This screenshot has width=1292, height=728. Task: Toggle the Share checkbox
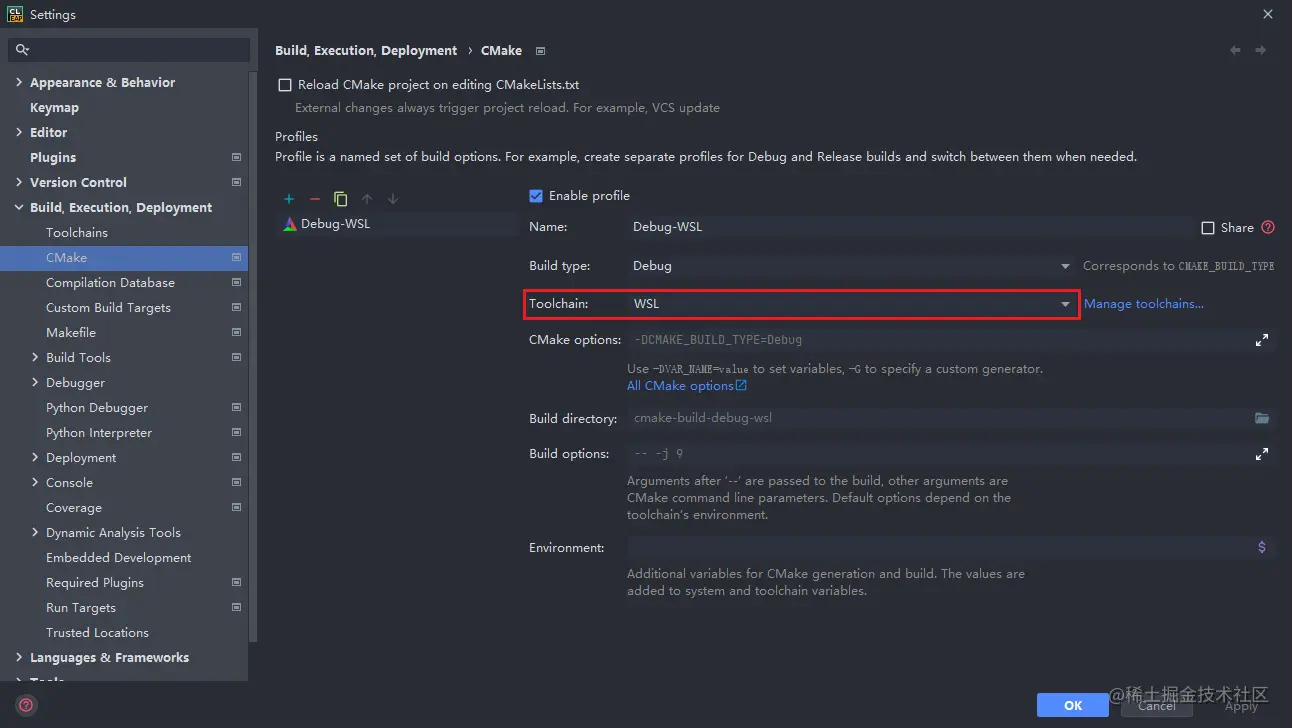(x=1208, y=228)
